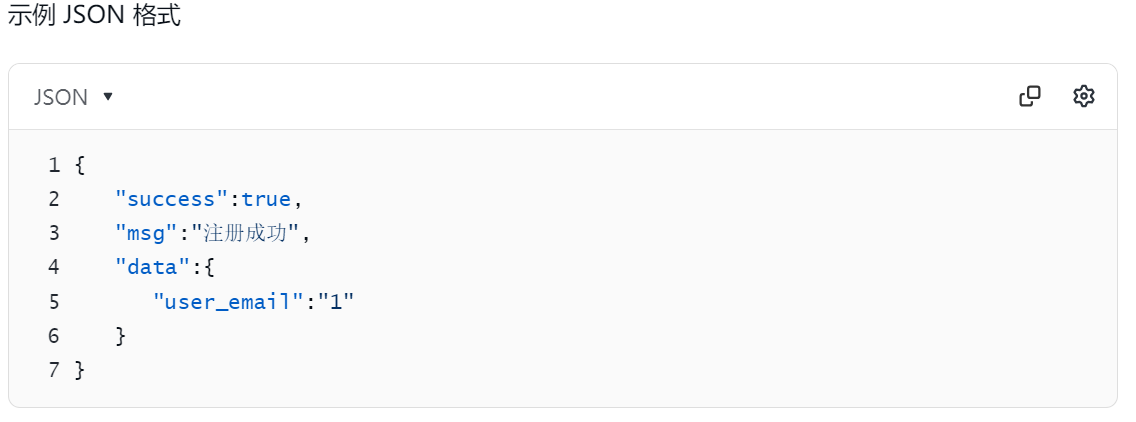Click the "data" key
This screenshot has width=1136, height=422.
pos(153,267)
